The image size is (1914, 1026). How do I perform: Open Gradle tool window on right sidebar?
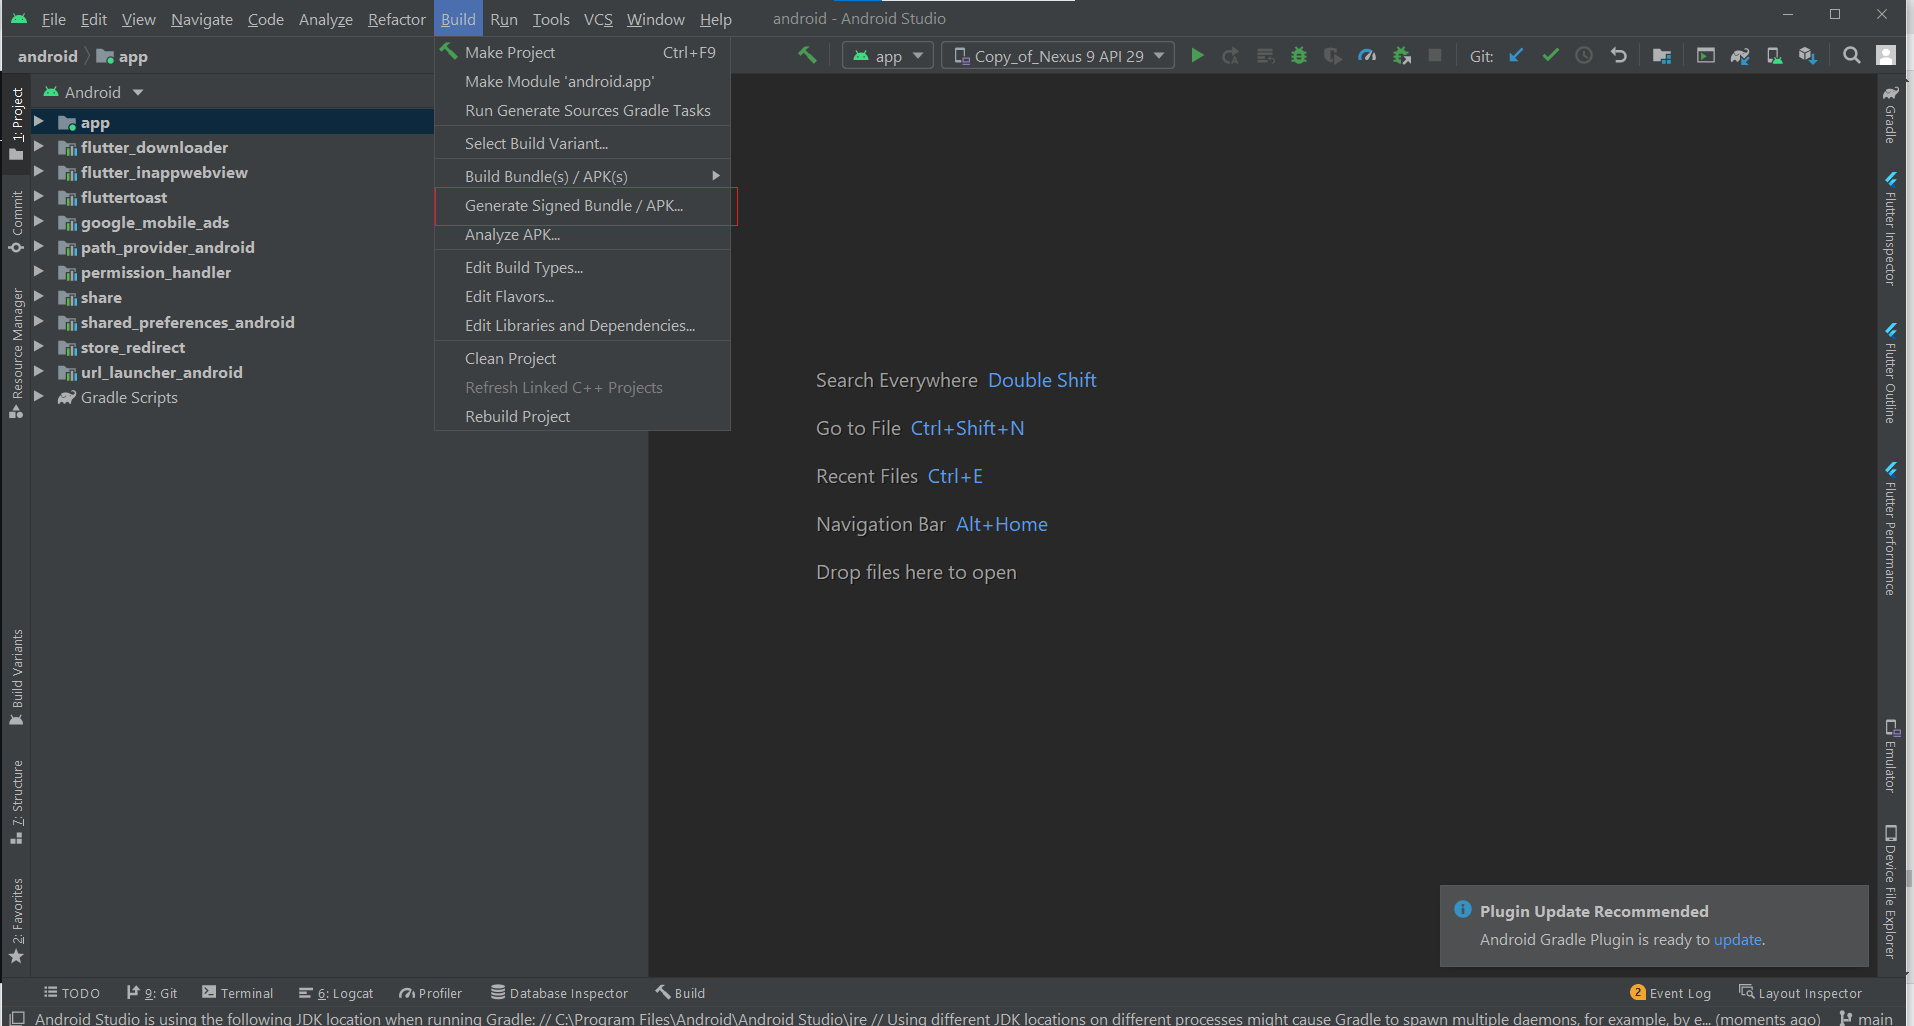click(x=1890, y=115)
